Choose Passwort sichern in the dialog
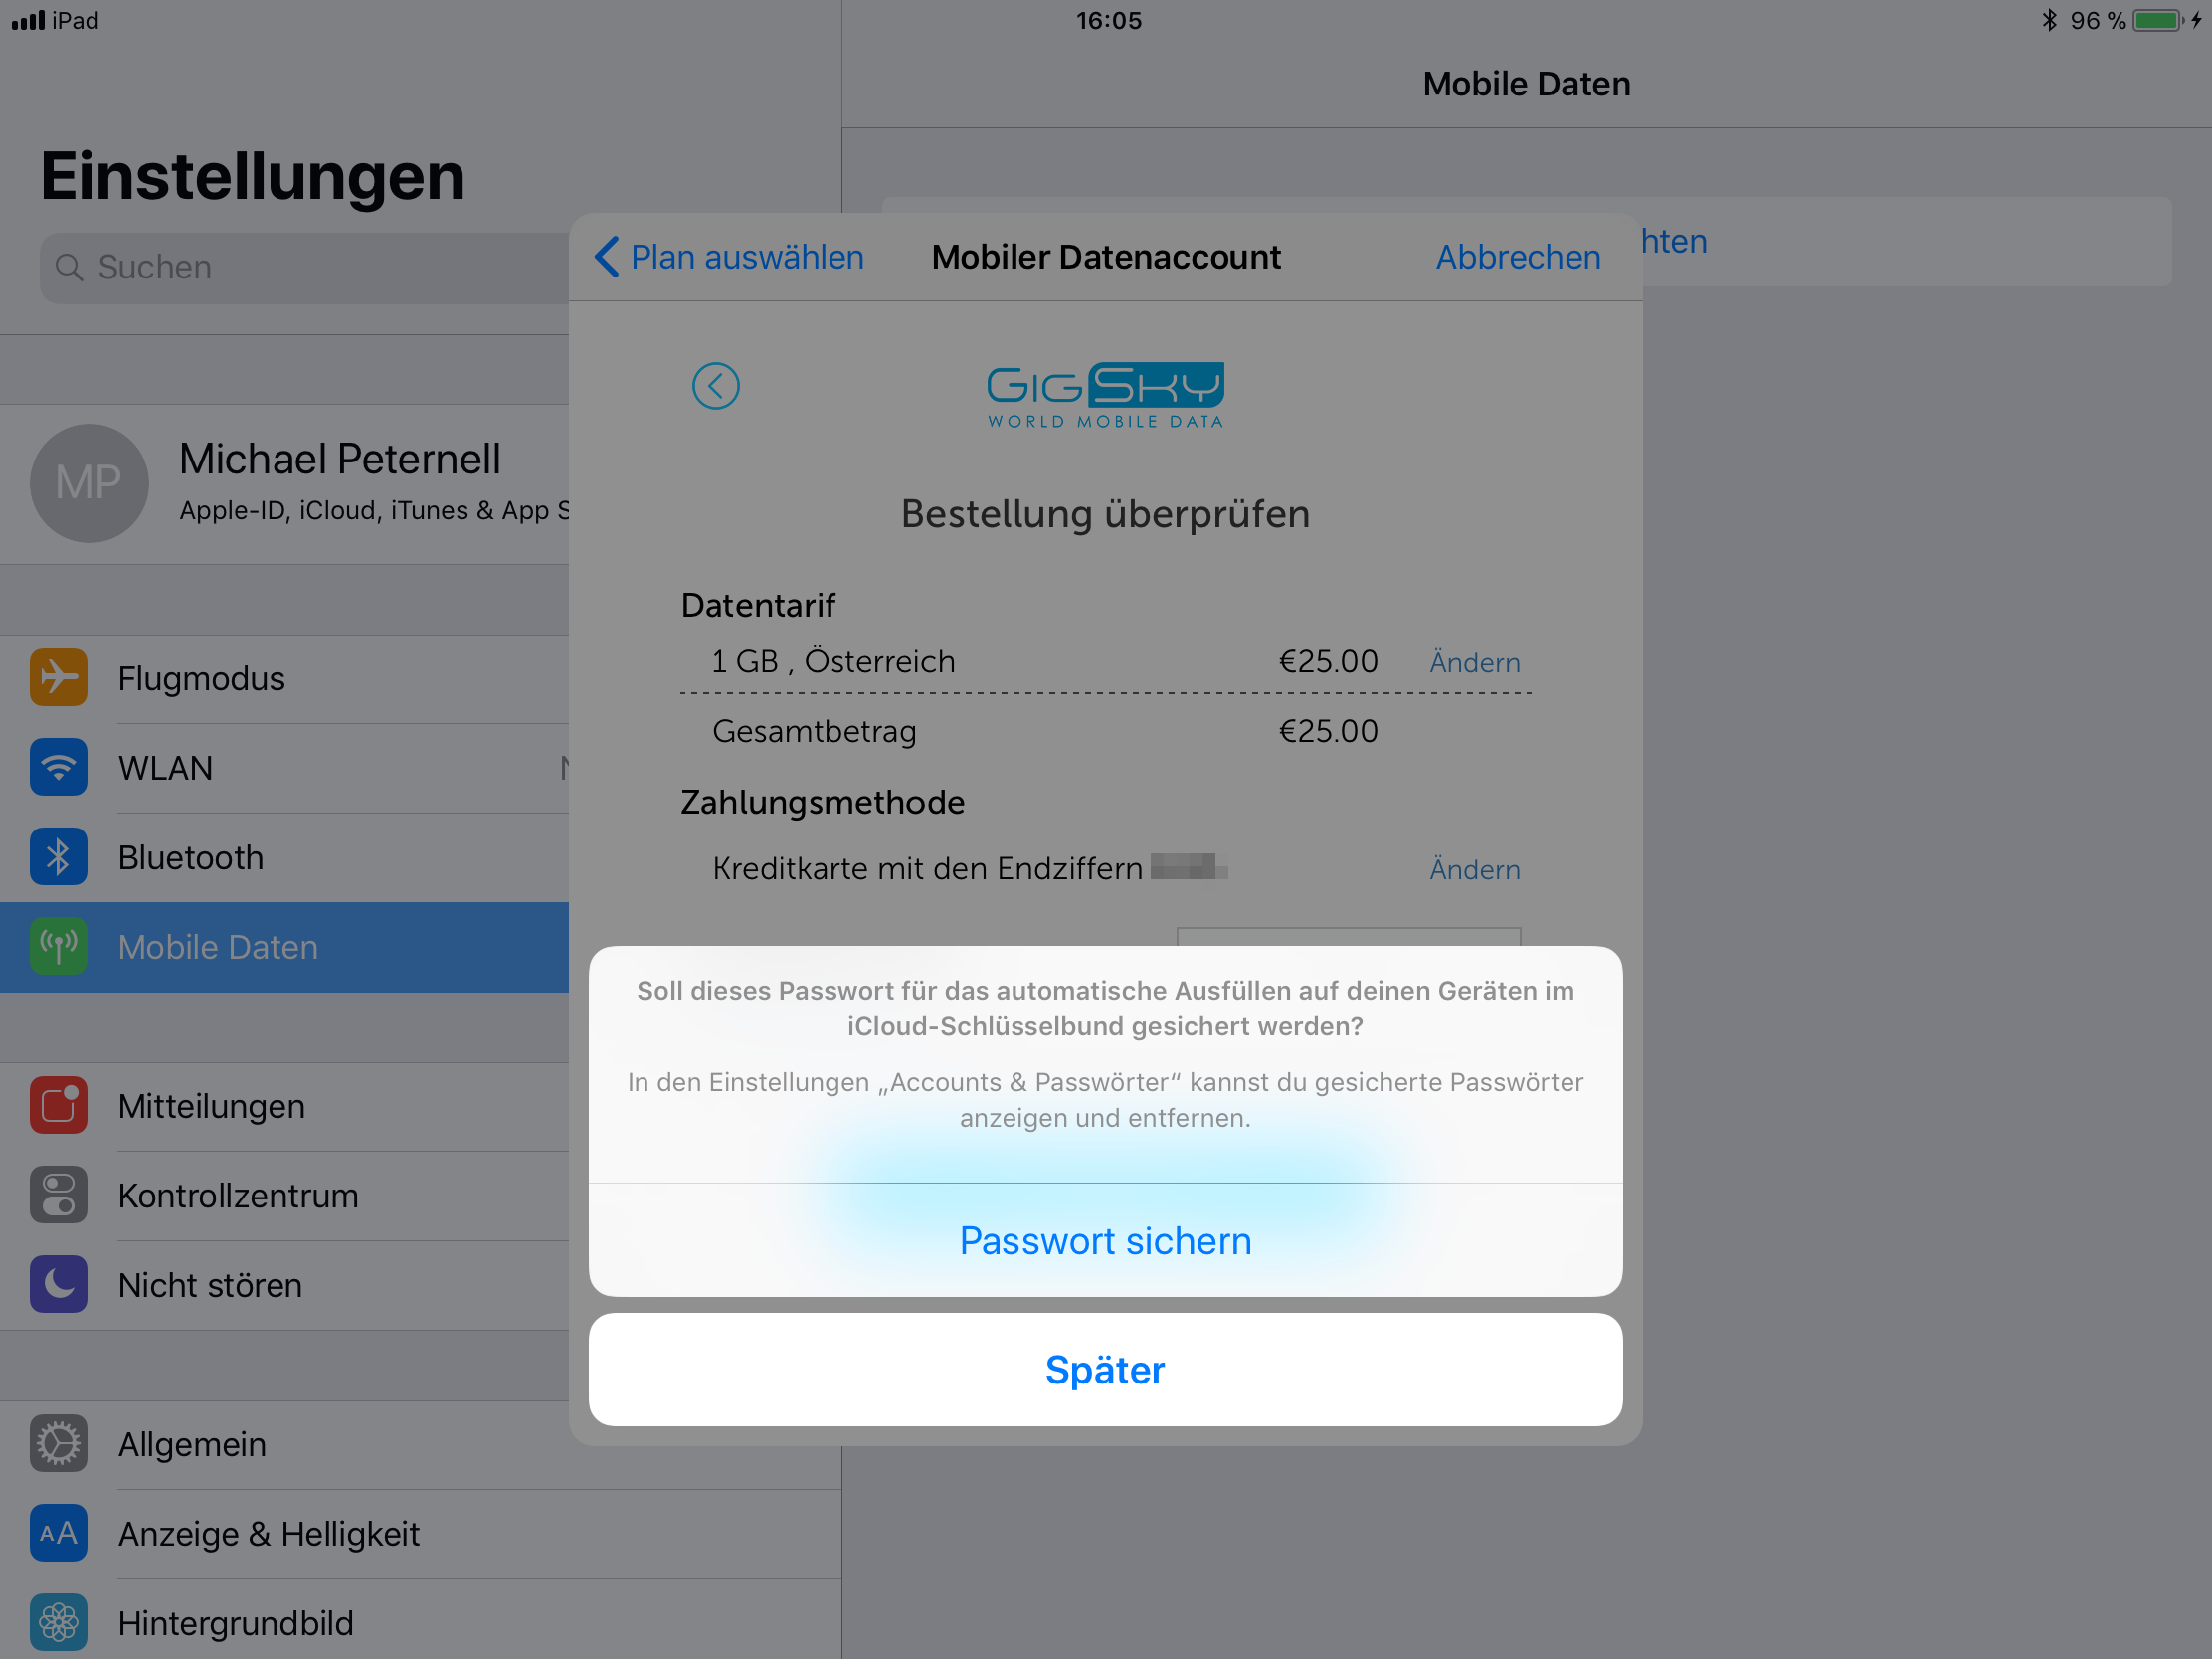2212x1659 pixels. click(1106, 1241)
